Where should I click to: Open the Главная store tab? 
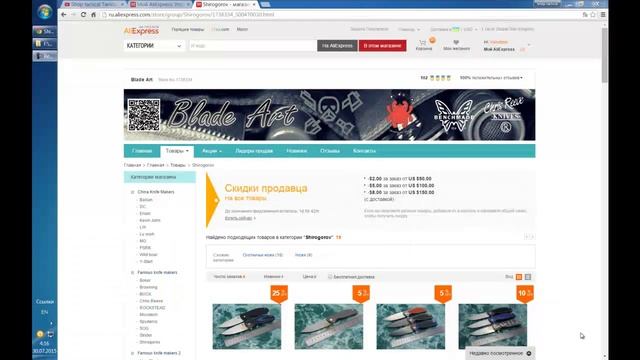tap(142, 151)
